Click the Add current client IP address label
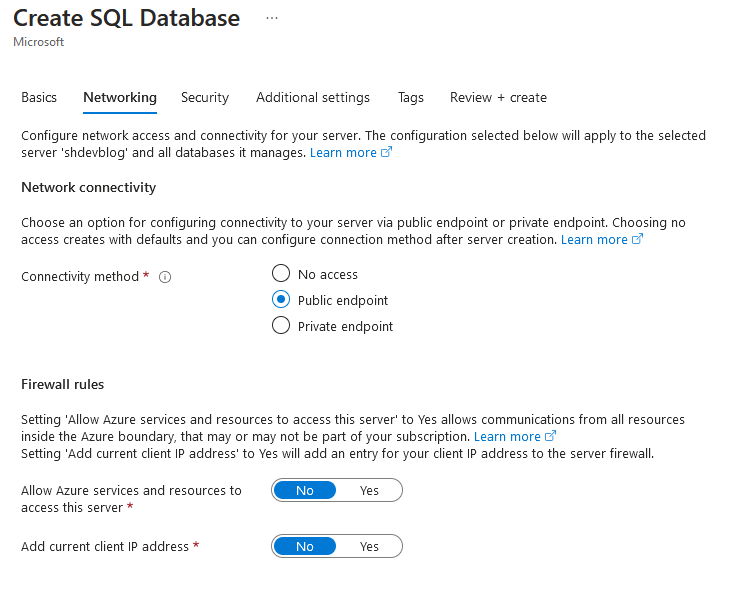 105,546
